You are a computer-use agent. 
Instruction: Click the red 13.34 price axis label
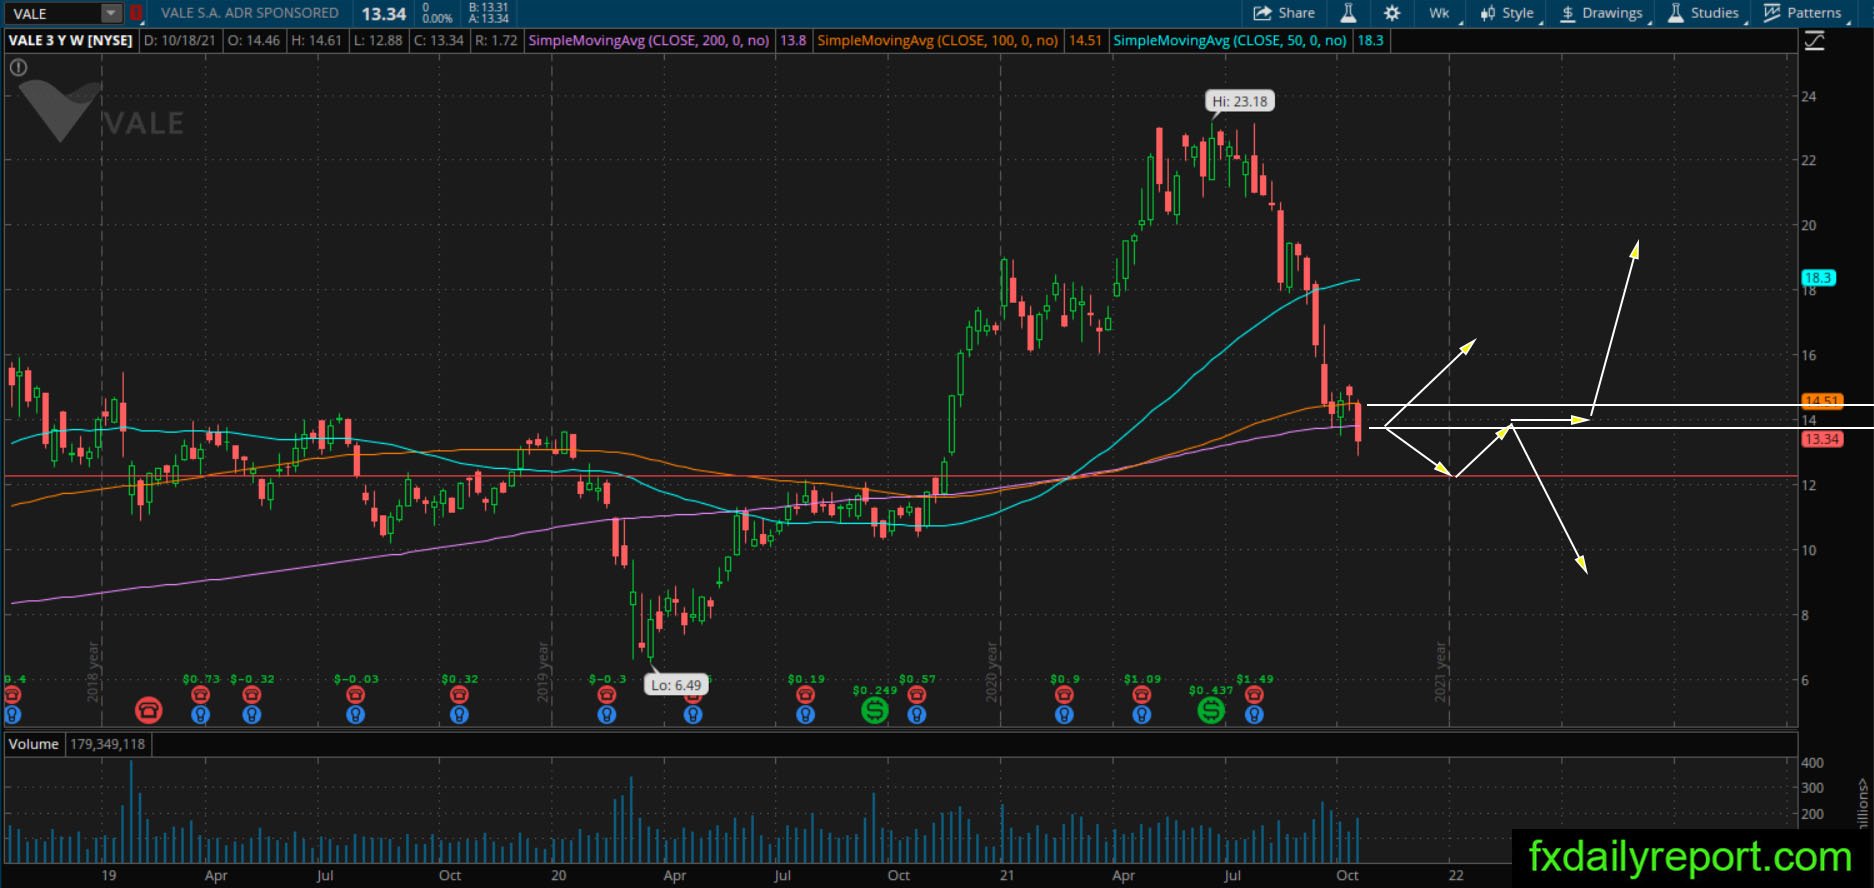pyautogui.click(x=1821, y=439)
